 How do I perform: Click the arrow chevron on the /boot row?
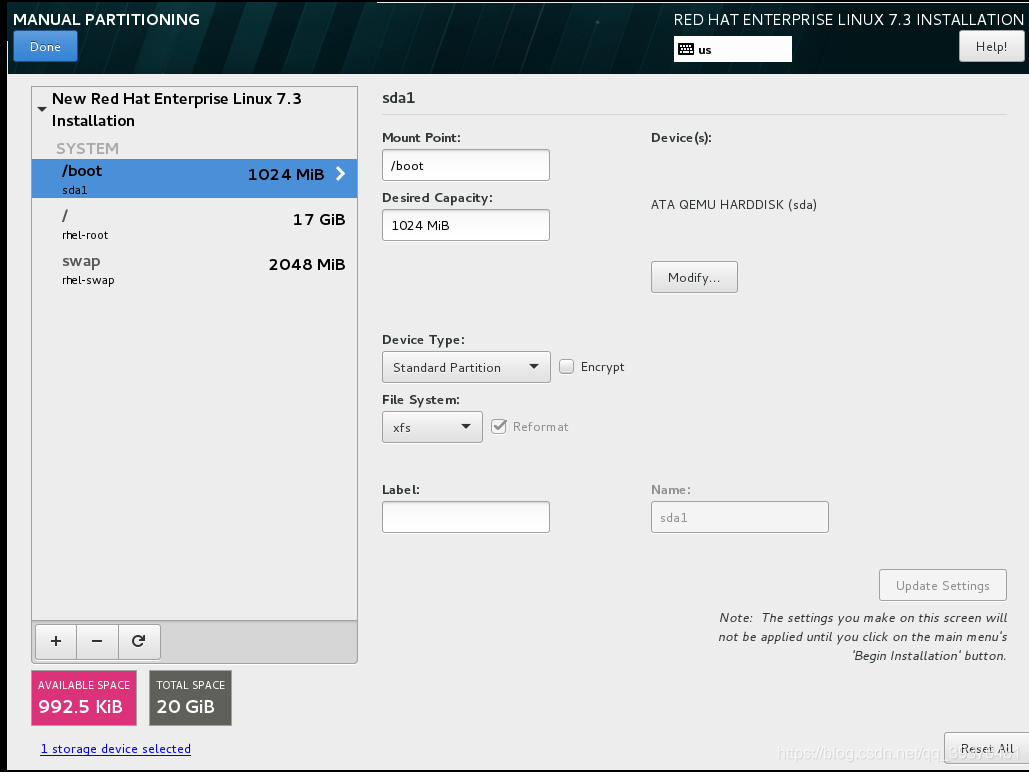coord(340,173)
